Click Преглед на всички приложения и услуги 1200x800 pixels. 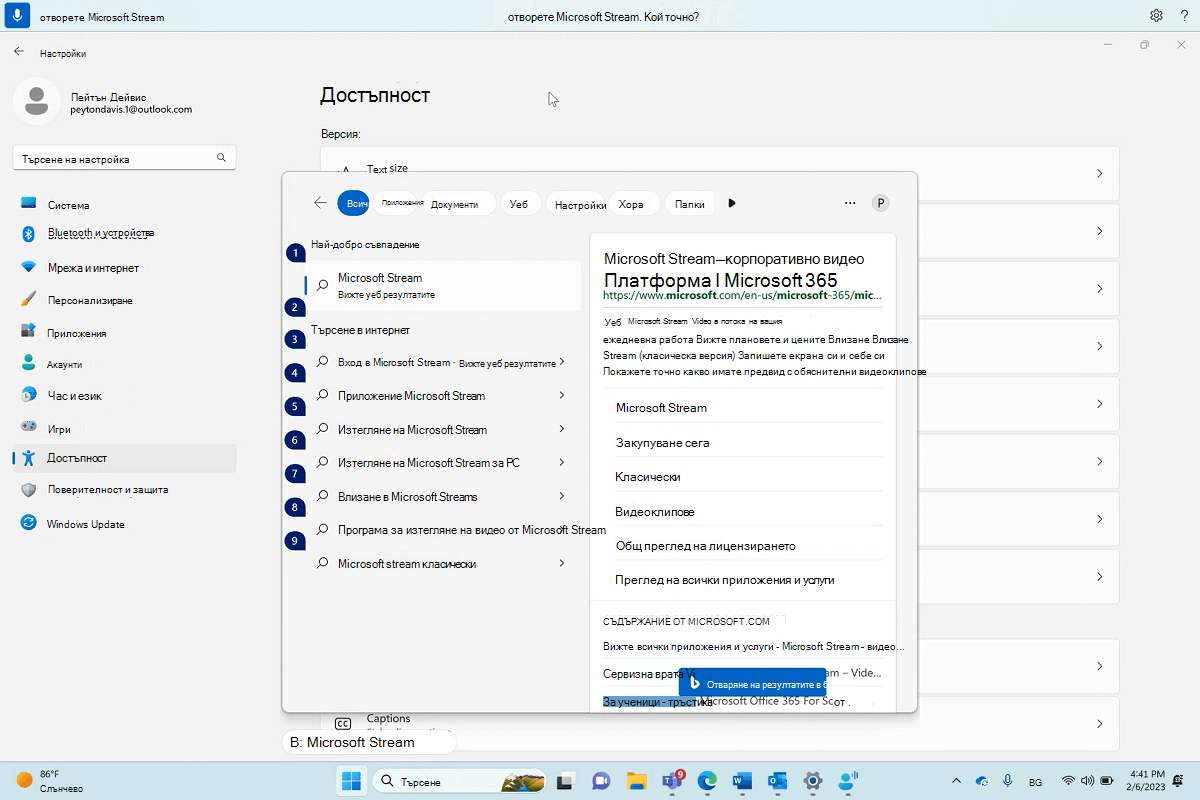(x=725, y=580)
